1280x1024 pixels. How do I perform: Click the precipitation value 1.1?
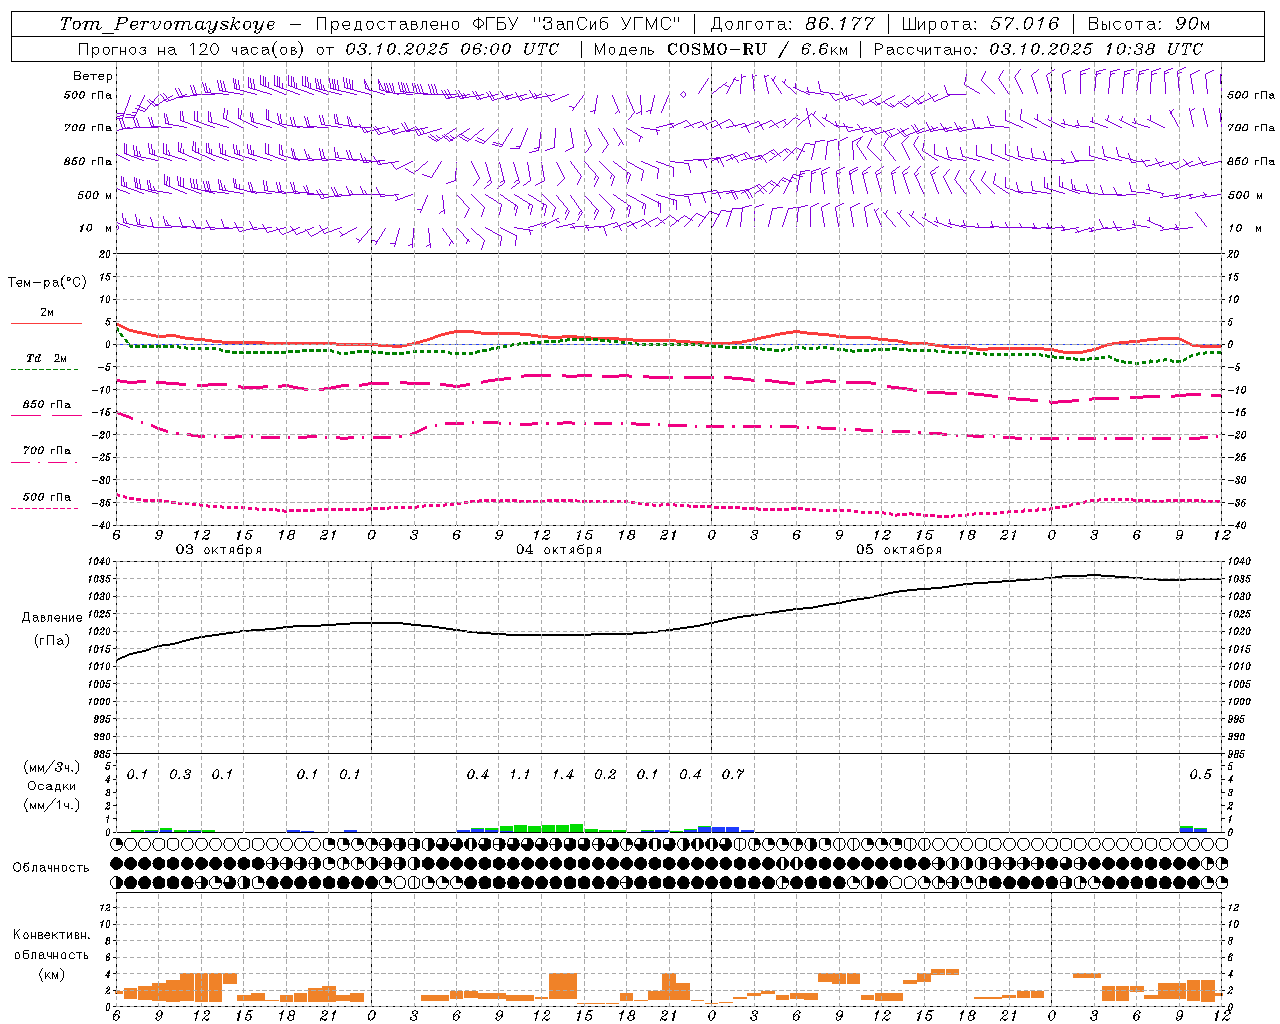click(x=520, y=774)
